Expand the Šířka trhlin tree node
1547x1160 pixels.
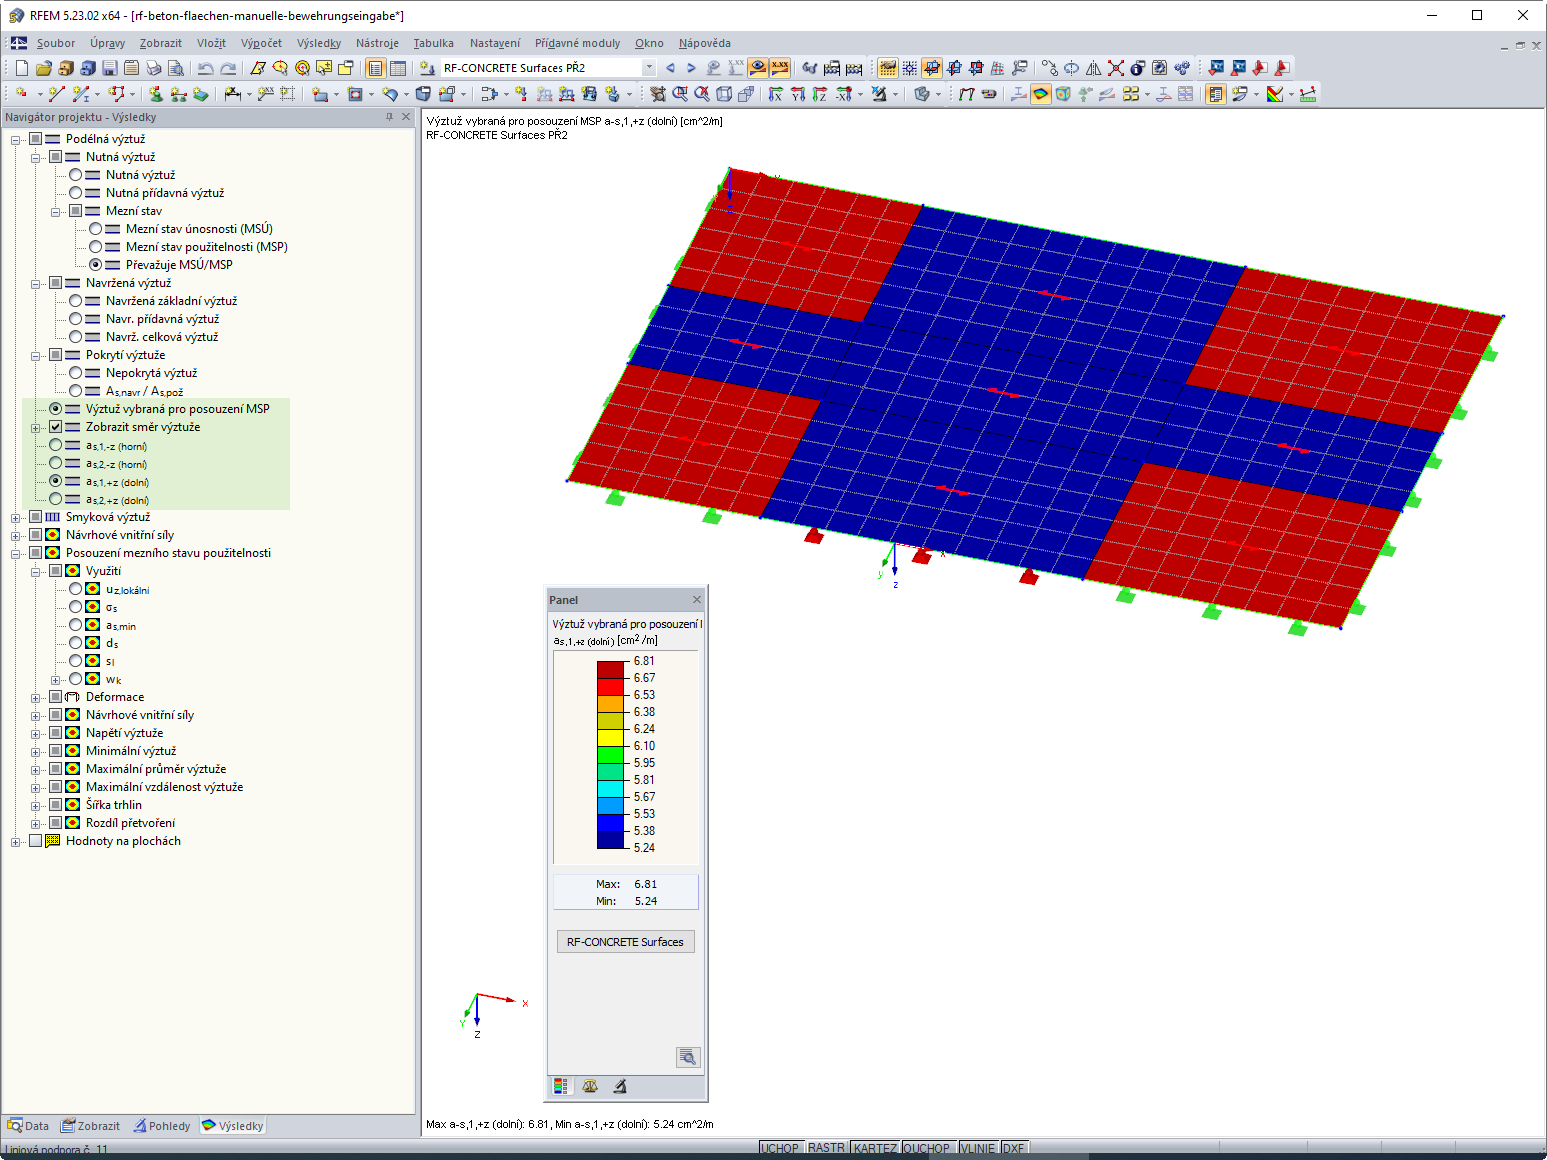[x=36, y=805]
